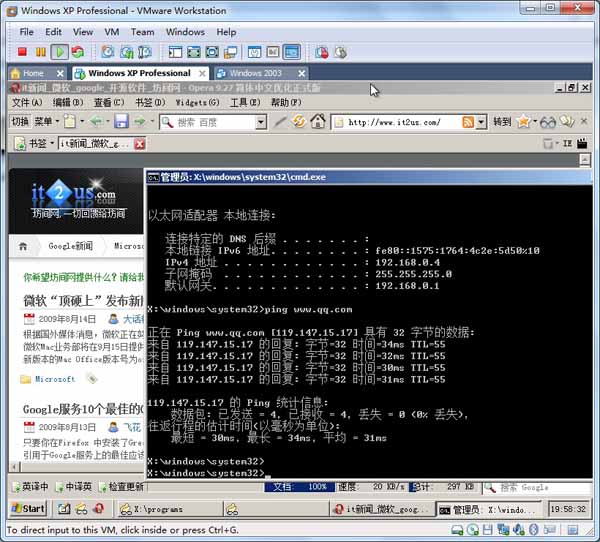Go back with the Opera green left arrow
Viewport: 600px width, 542px height.
pos(96,122)
